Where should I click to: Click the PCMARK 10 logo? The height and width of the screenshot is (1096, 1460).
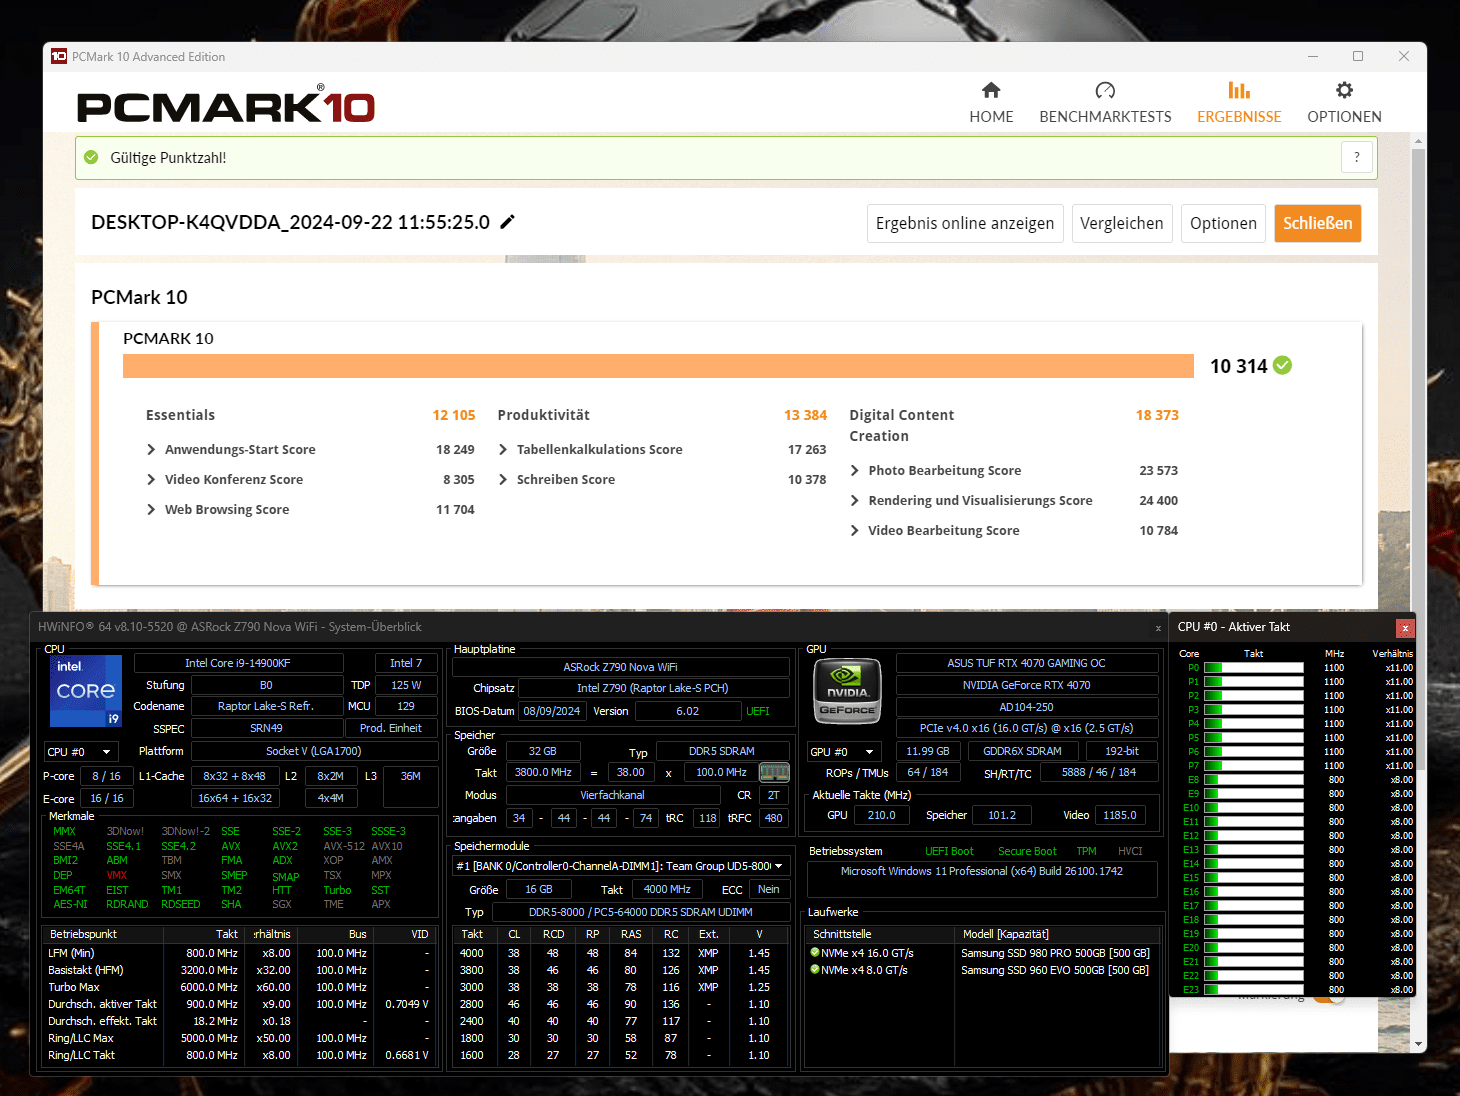coord(226,106)
